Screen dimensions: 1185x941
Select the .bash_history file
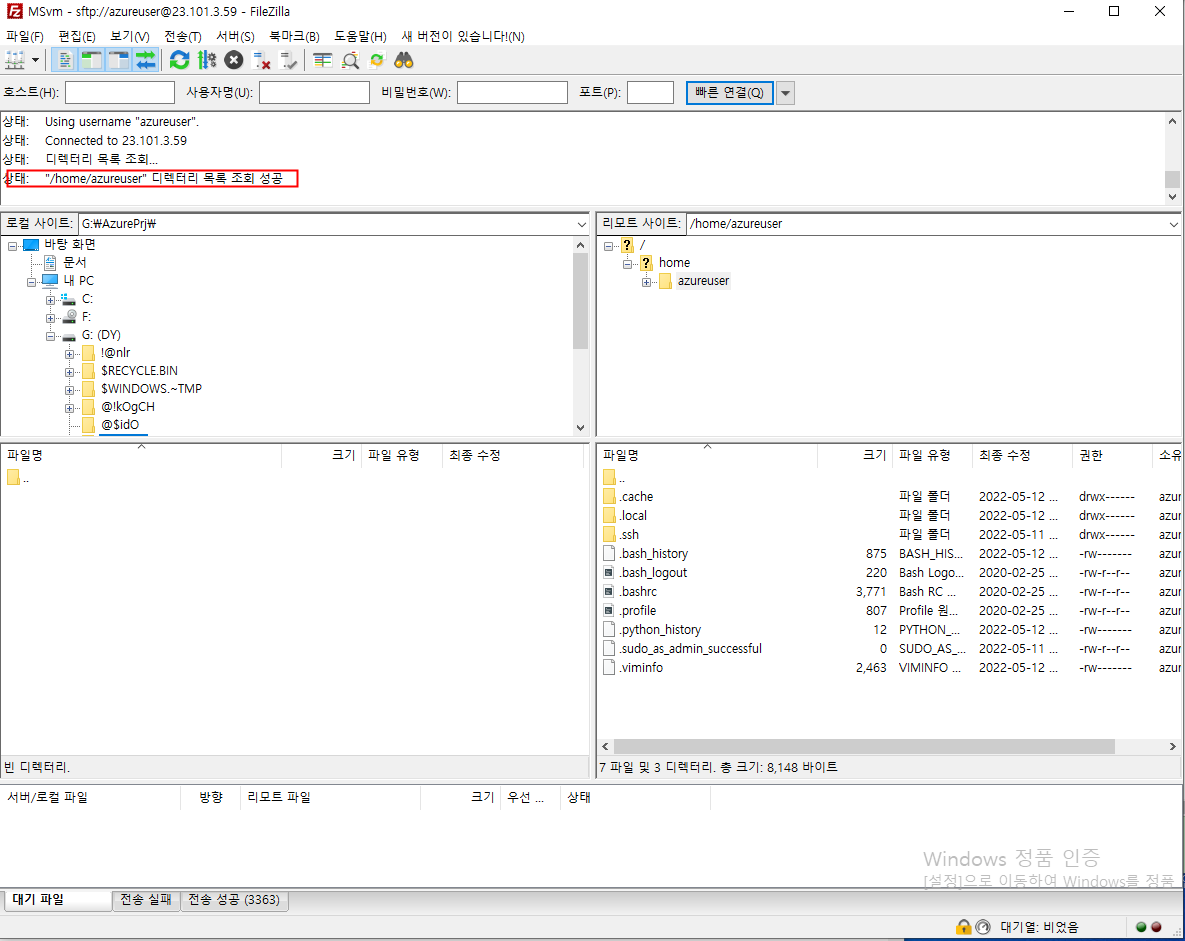[x=653, y=553]
